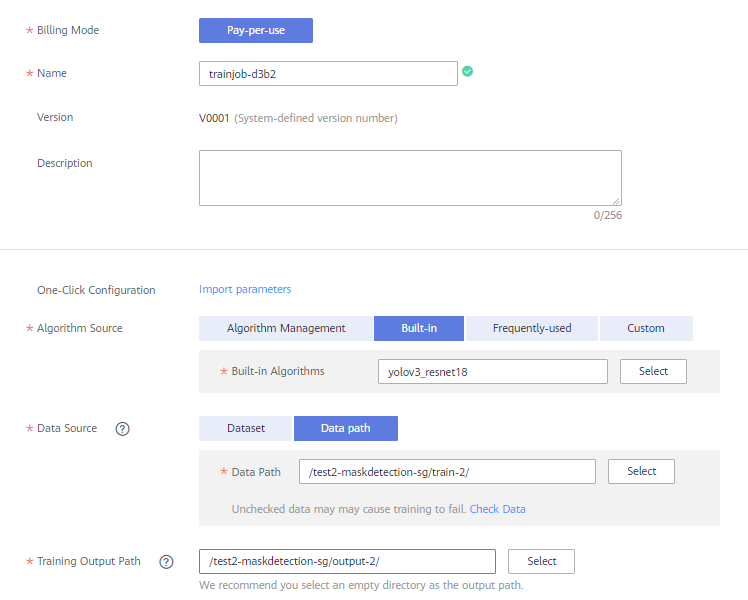Screen dimensions: 748x600
Task: Click Select next to Built-in Algorithms
Action: click(653, 371)
